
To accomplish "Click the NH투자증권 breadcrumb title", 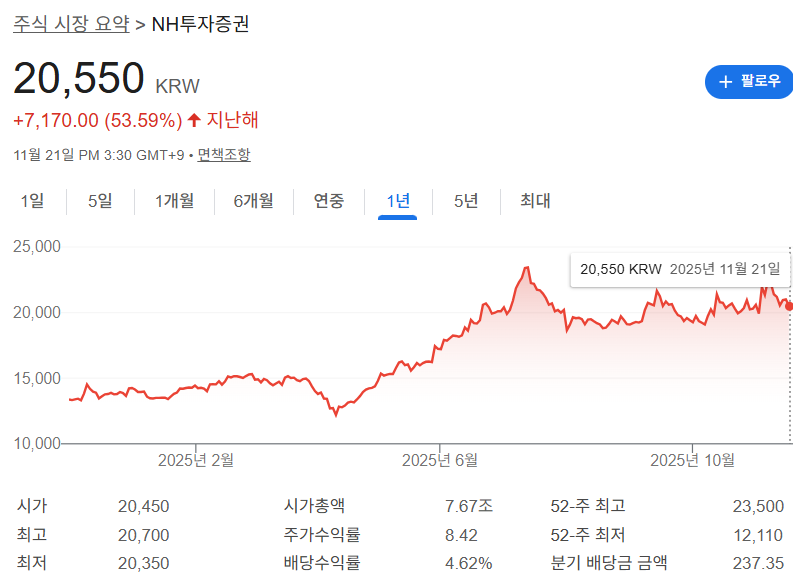I will tap(200, 24).
